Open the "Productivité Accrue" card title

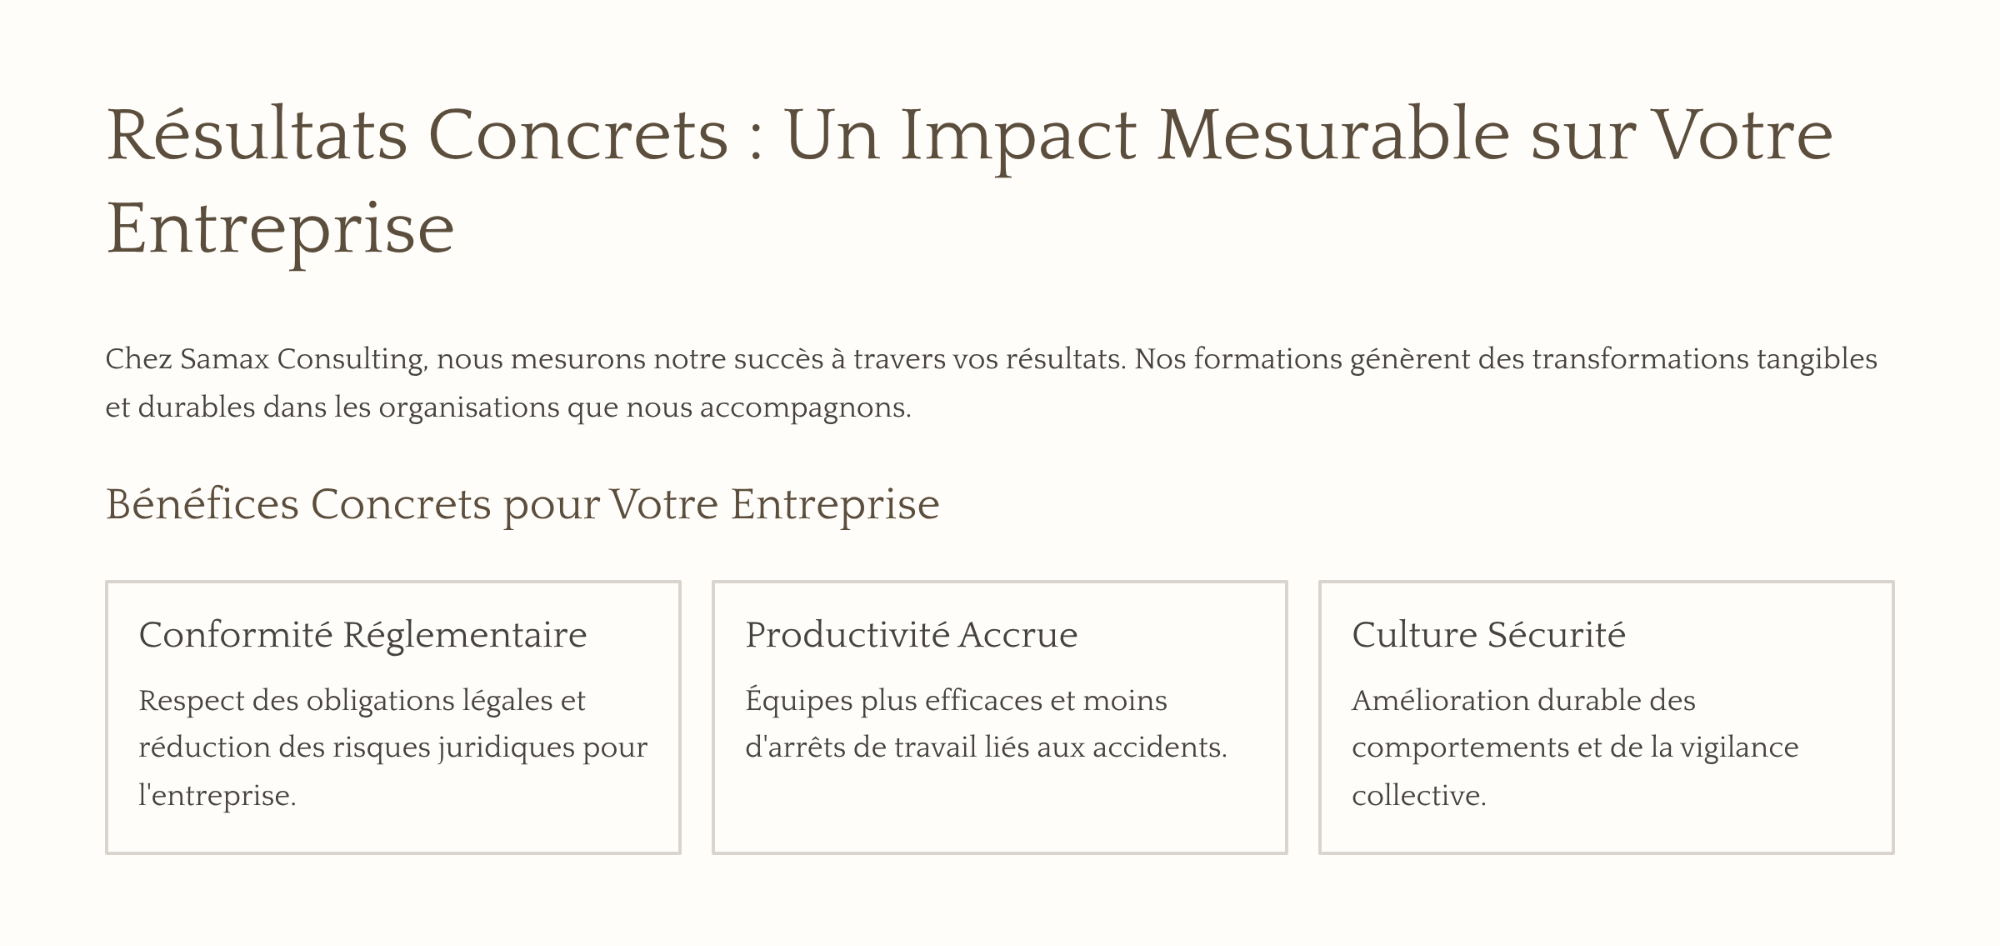tap(911, 635)
